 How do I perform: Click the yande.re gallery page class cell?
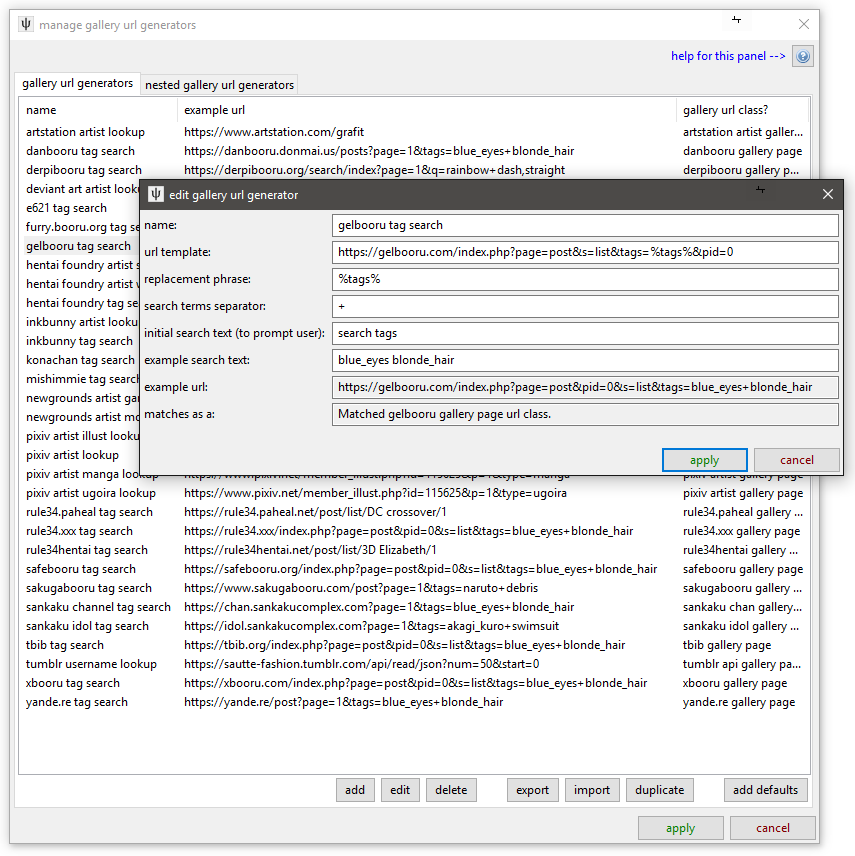click(739, 702)
